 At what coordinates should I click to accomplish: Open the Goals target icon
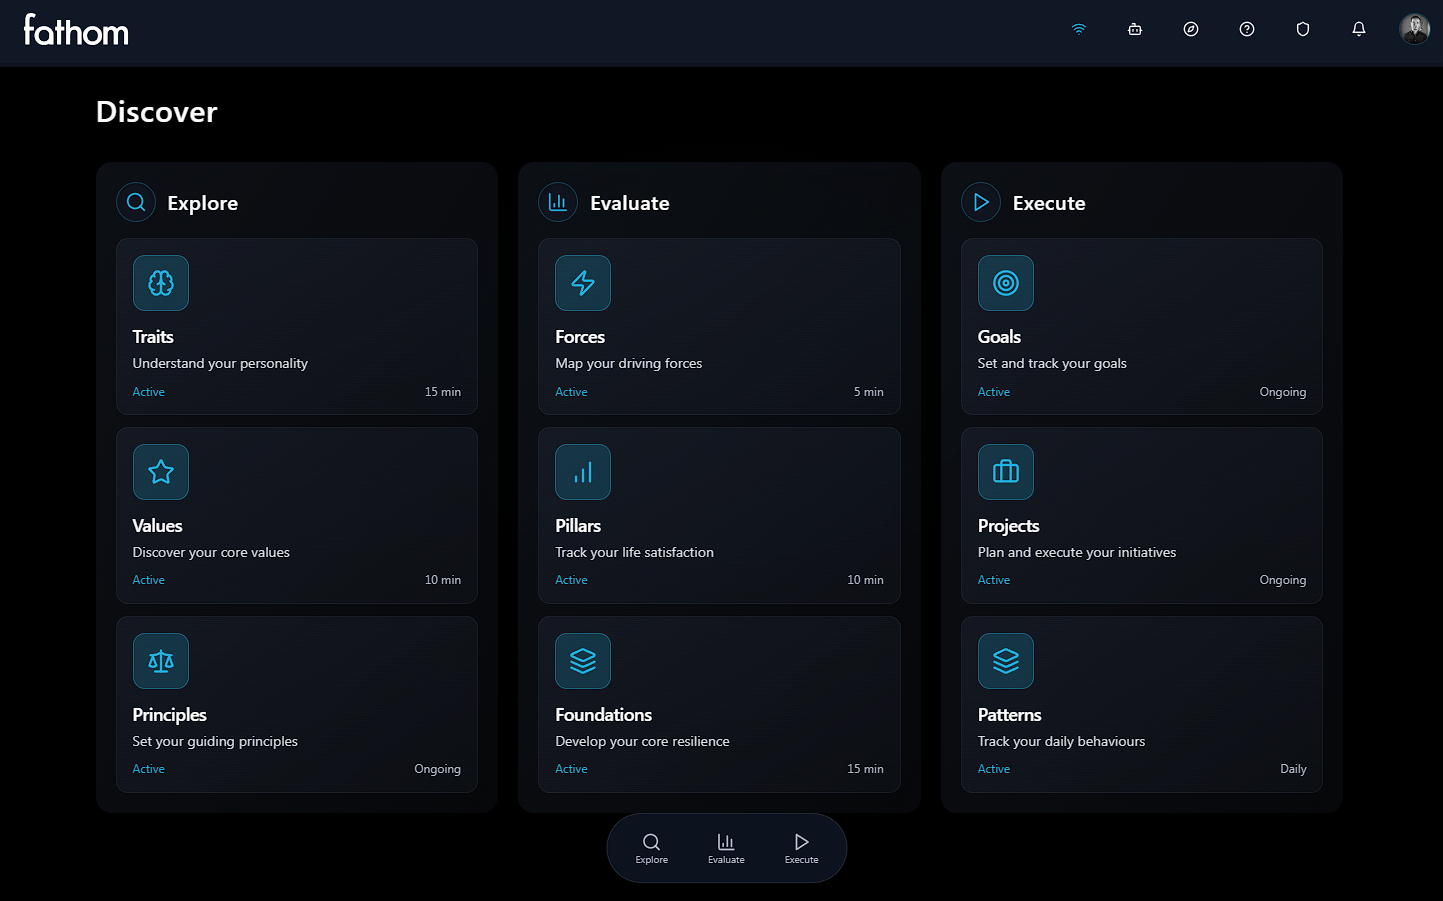tap(1005, 283)
